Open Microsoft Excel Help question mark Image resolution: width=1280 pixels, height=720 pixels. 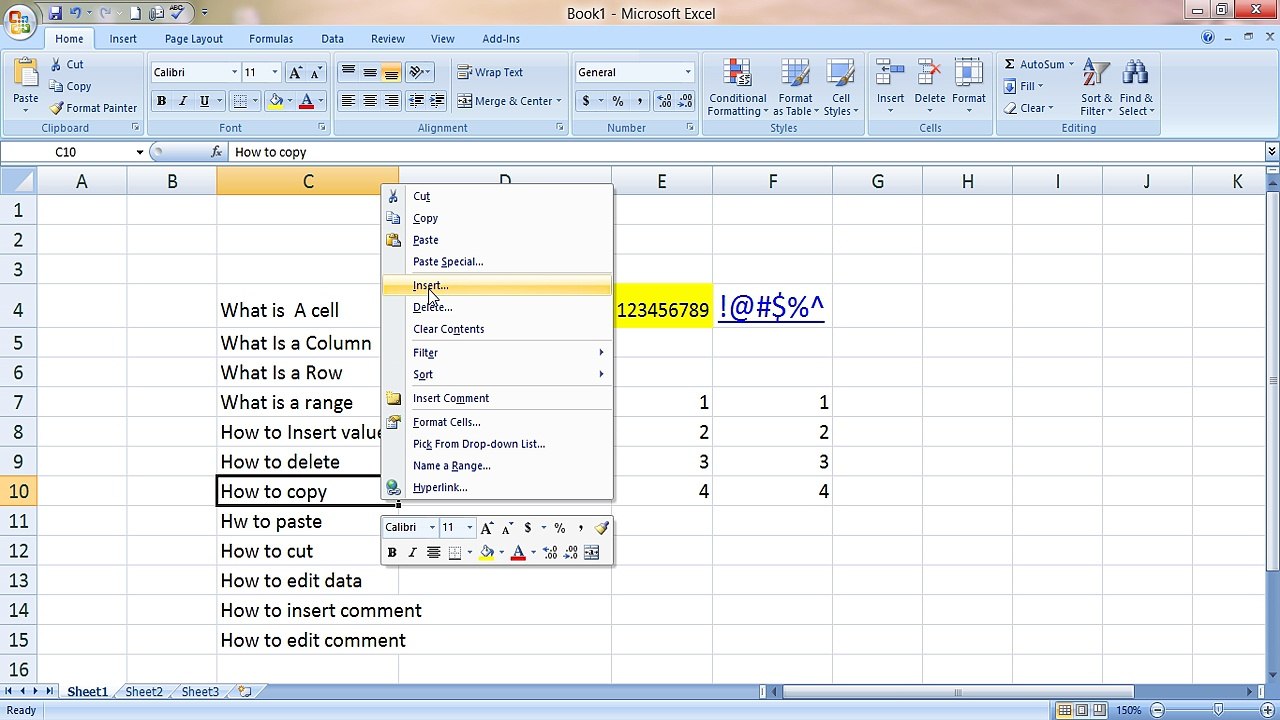(x=1209, y=38)
